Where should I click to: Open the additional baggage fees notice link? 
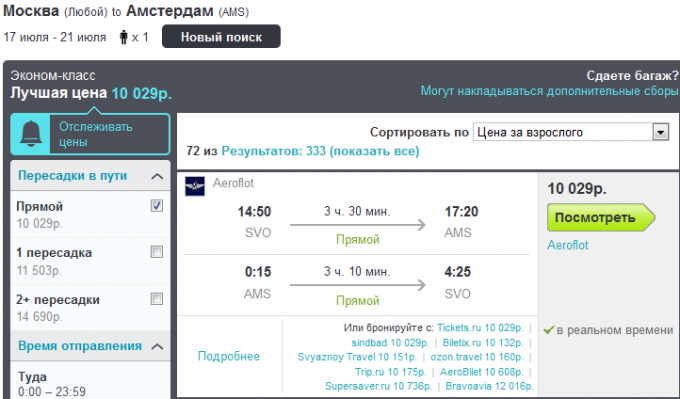point(549,91)
